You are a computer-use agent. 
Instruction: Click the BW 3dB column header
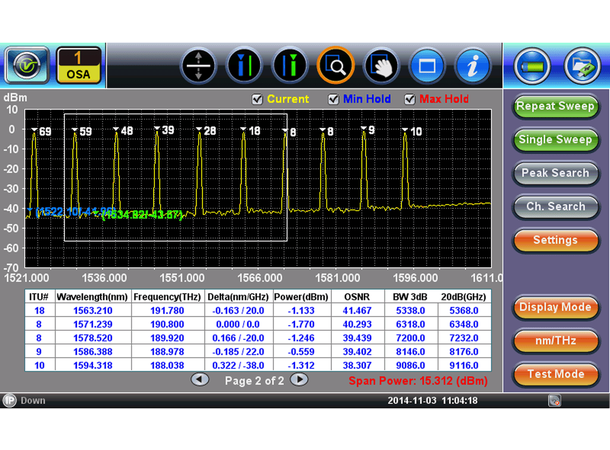[x=410, y=297]
